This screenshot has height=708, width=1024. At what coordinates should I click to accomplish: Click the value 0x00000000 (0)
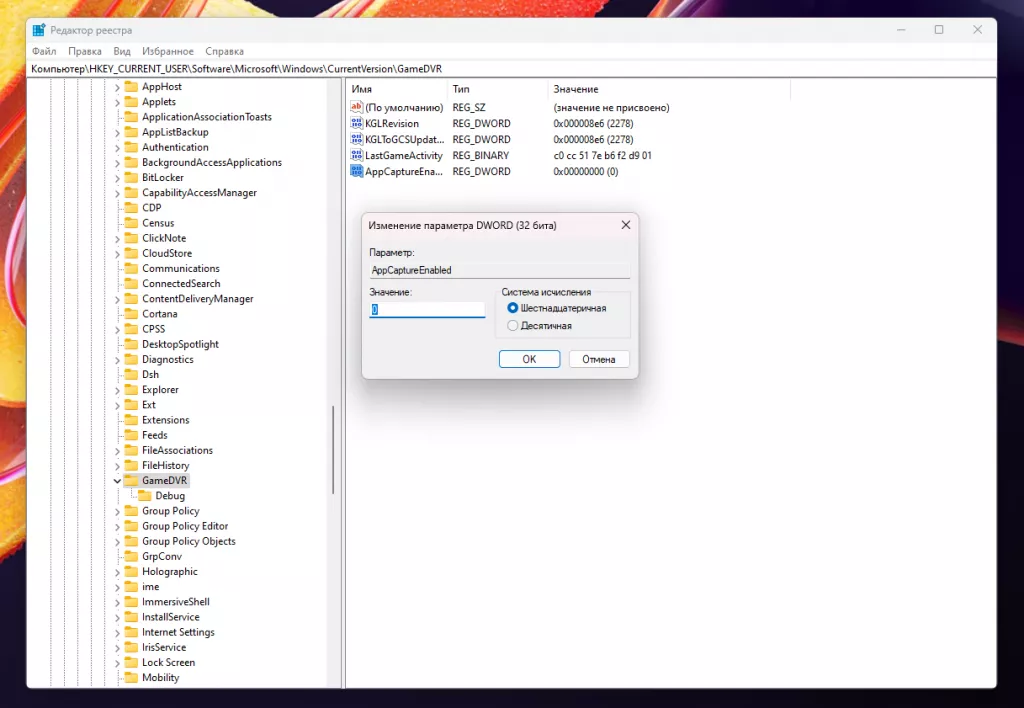[586, 171]
